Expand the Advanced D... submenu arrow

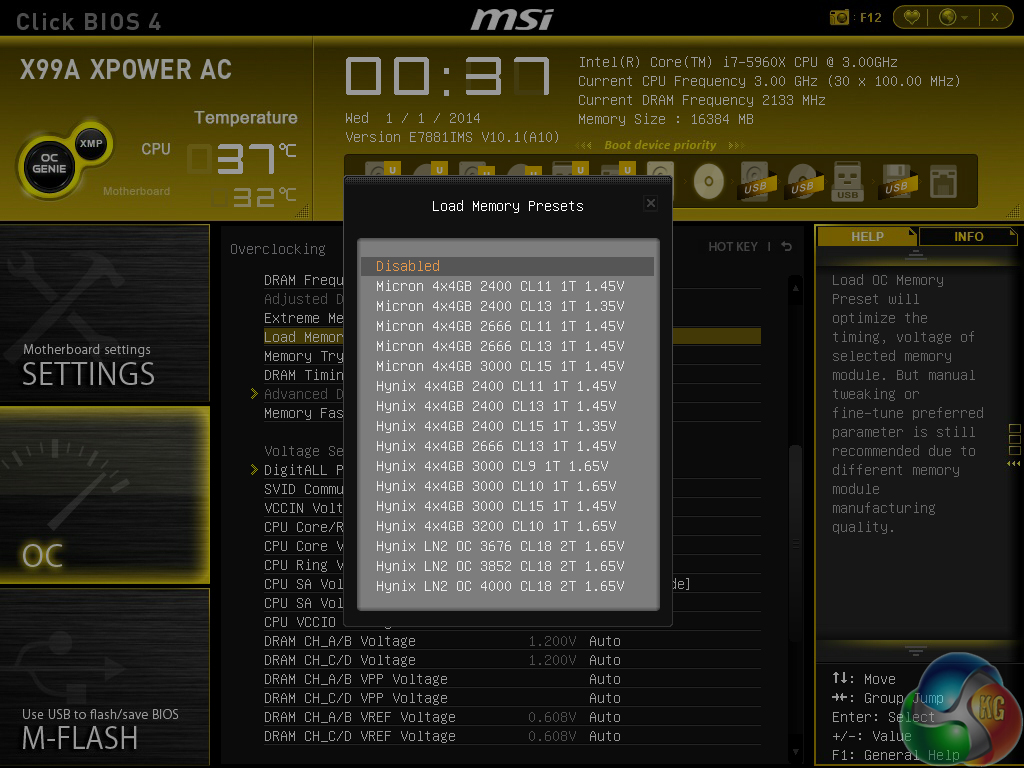pyautogui.click(x=255, y=394)
